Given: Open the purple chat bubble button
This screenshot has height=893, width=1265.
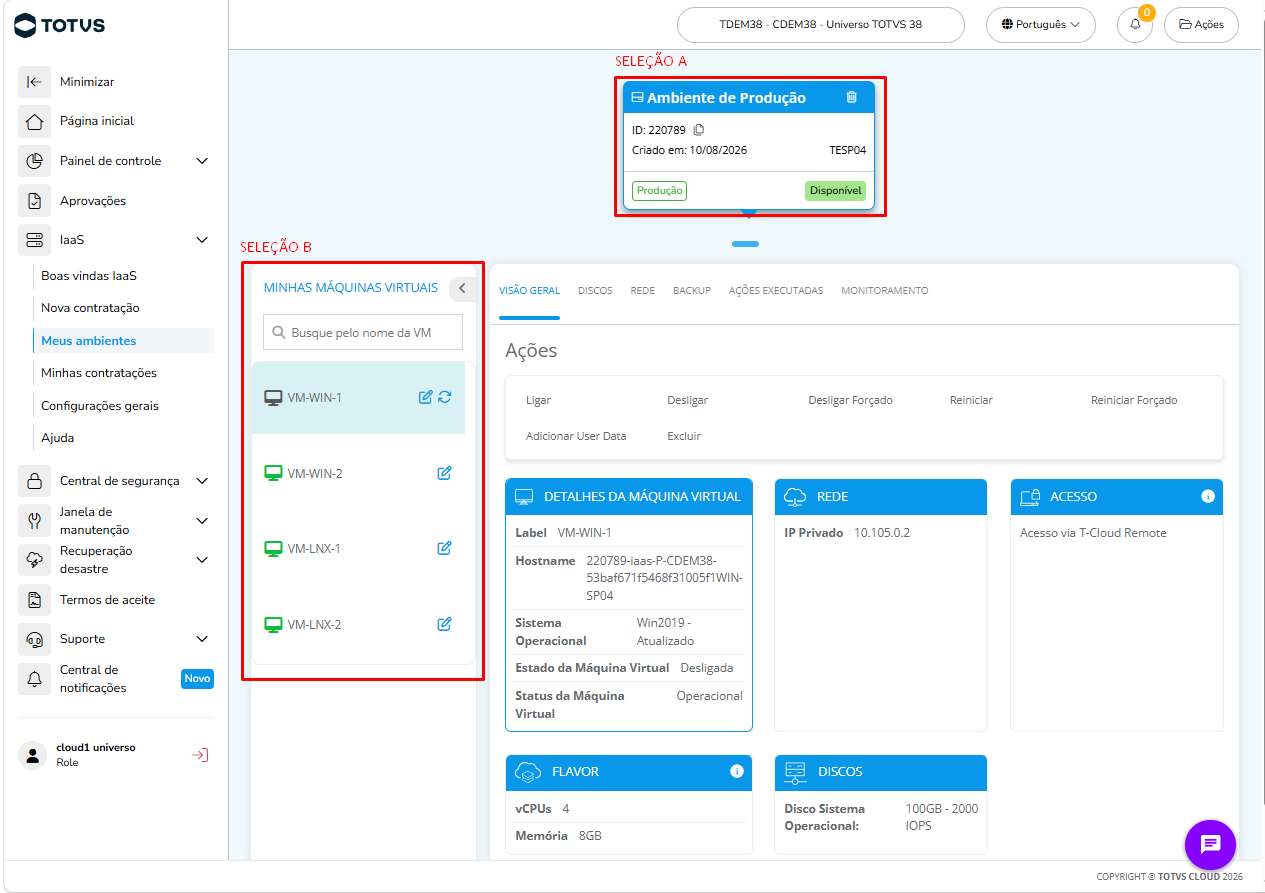Looking at the screenshot, I should [x=1211, y=844].
